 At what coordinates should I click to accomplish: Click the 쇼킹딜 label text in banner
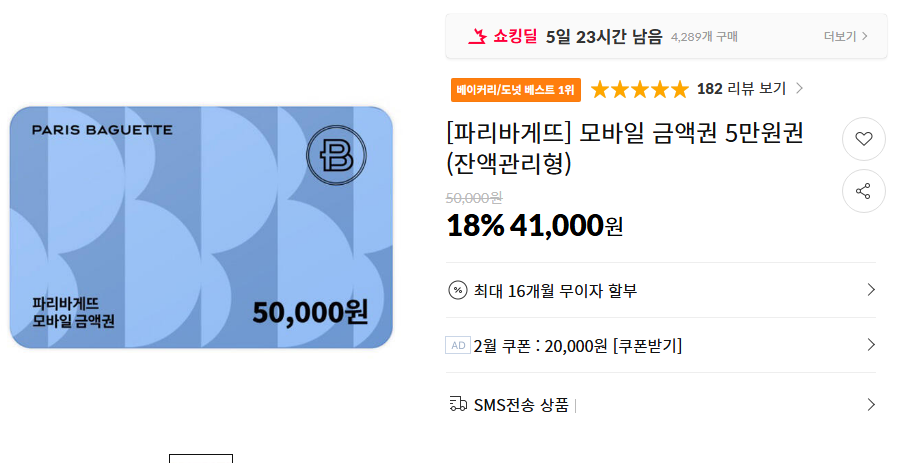coord(516,37)
